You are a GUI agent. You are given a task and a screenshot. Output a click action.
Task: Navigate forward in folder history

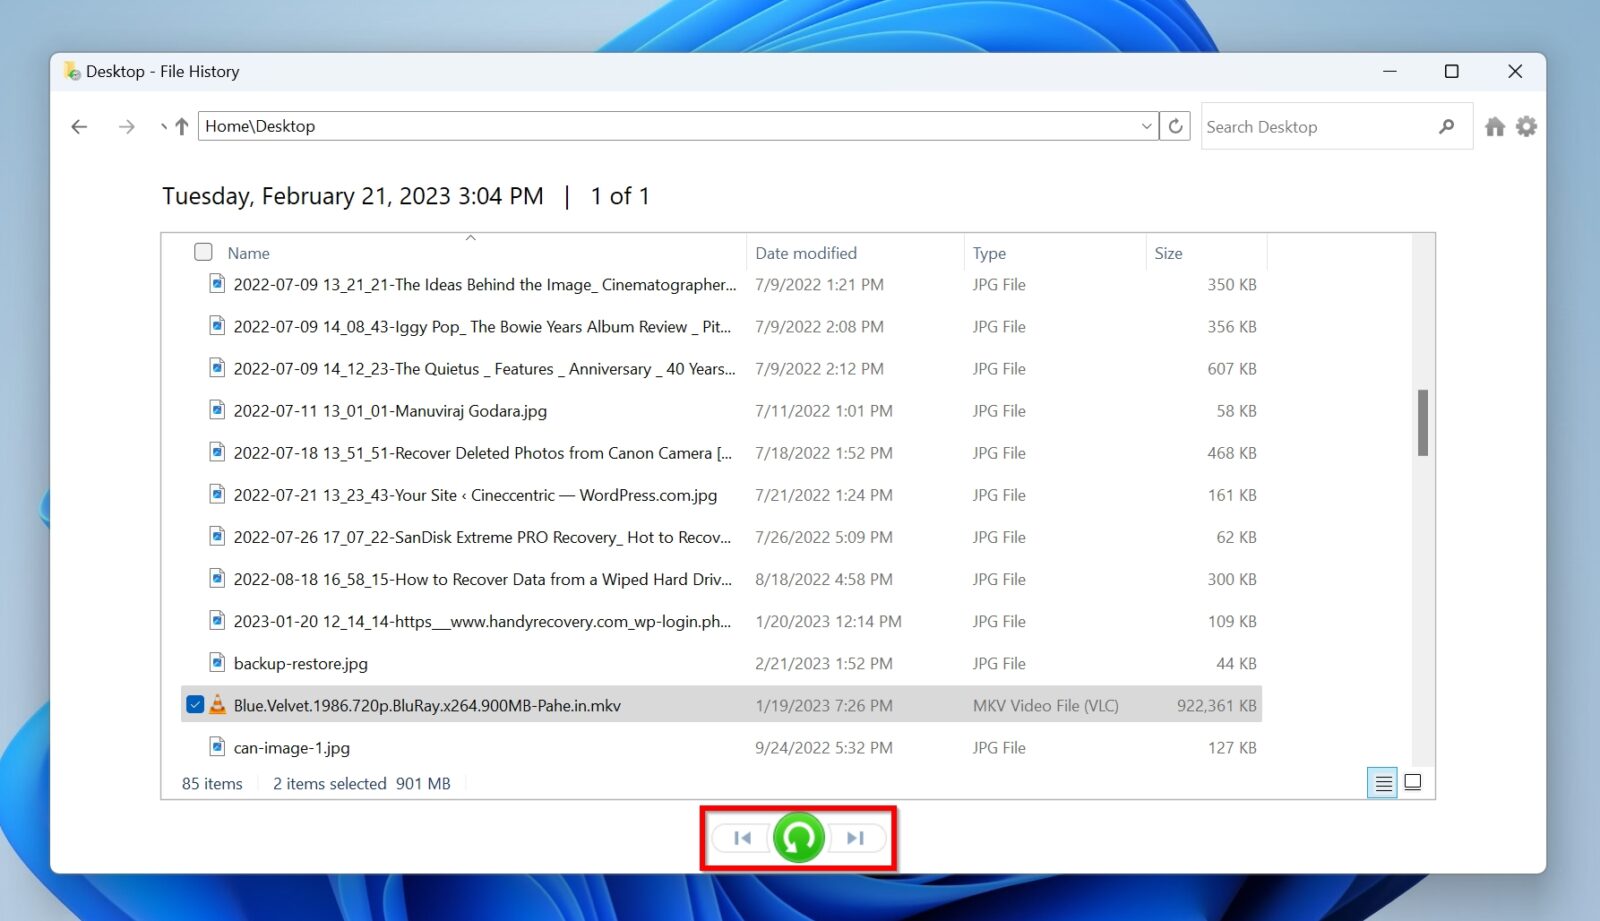click(x=126, y=126)
